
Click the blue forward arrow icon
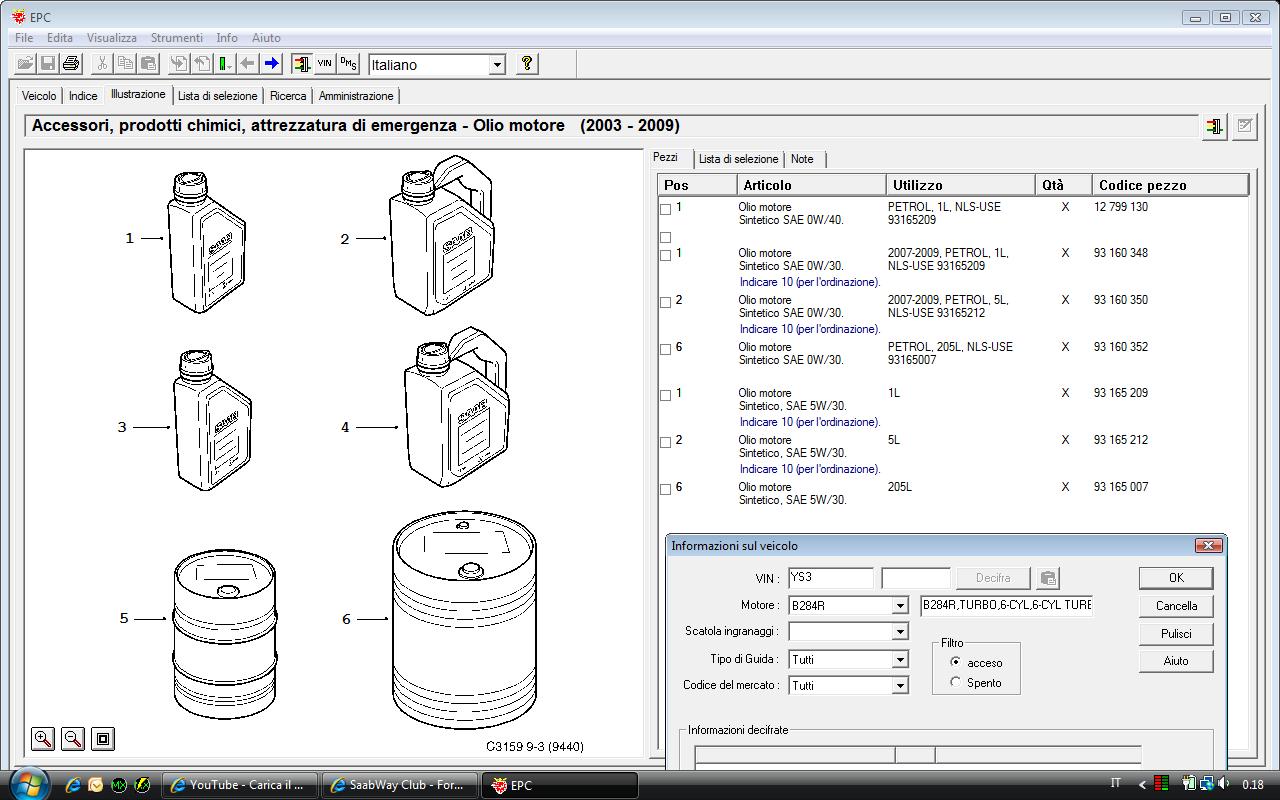(271, 64)
